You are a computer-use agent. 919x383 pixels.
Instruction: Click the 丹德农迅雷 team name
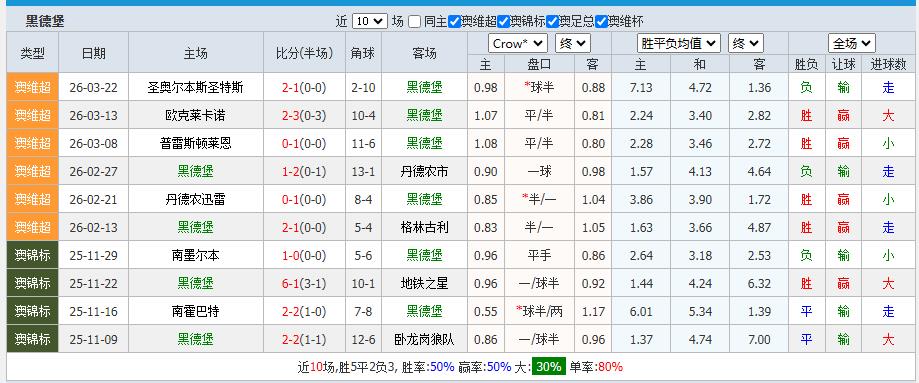coord(196,199)
